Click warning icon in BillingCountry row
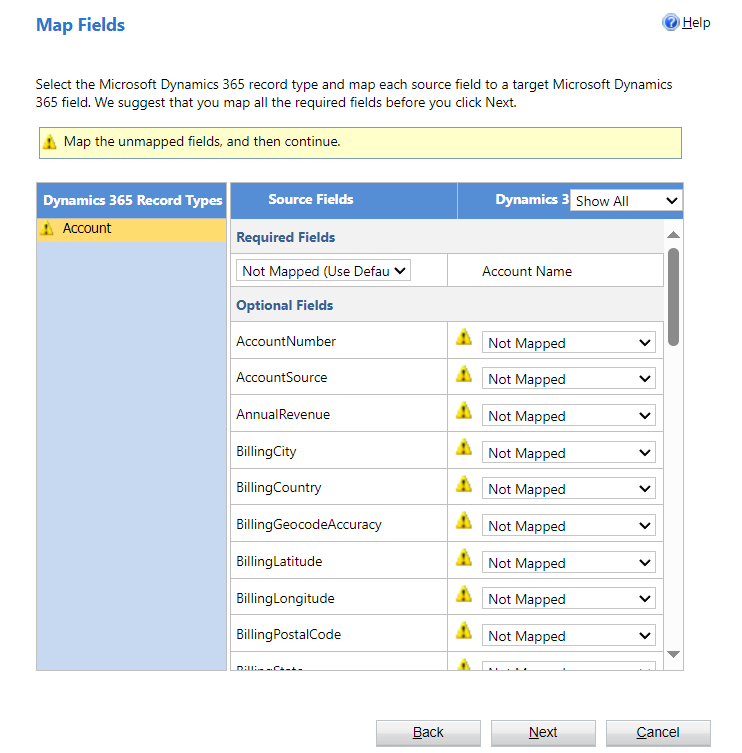742x753 pixels. click(463, 484)
